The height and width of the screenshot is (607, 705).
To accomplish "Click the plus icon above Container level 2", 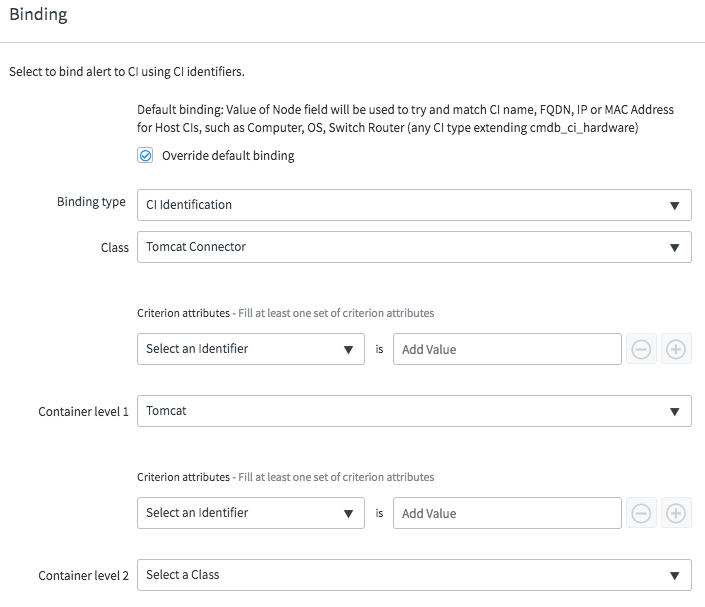I will click(x=676, y=513).
